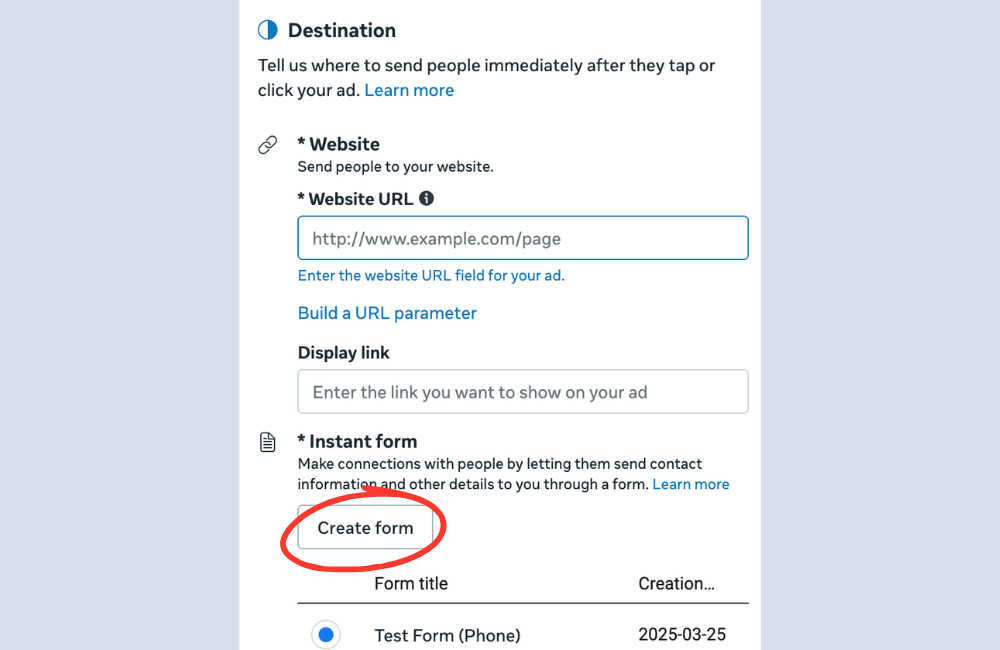
Task: Click the Creation column header
Action: pyautogui.click(x=677, y=584)
